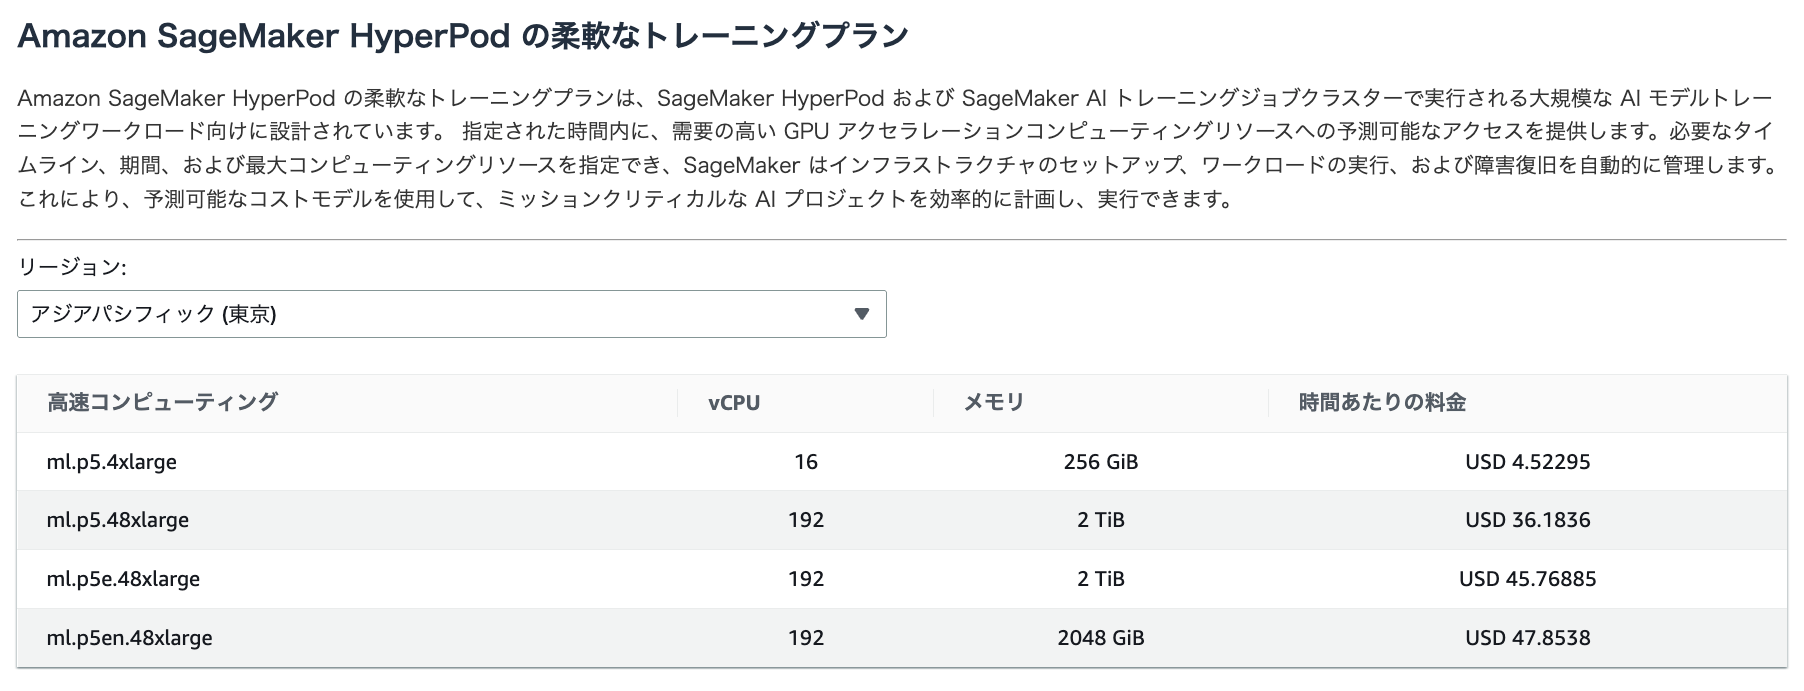
Task: Click the USD 47.8538 price cell
Action: tap(1527, 638)
